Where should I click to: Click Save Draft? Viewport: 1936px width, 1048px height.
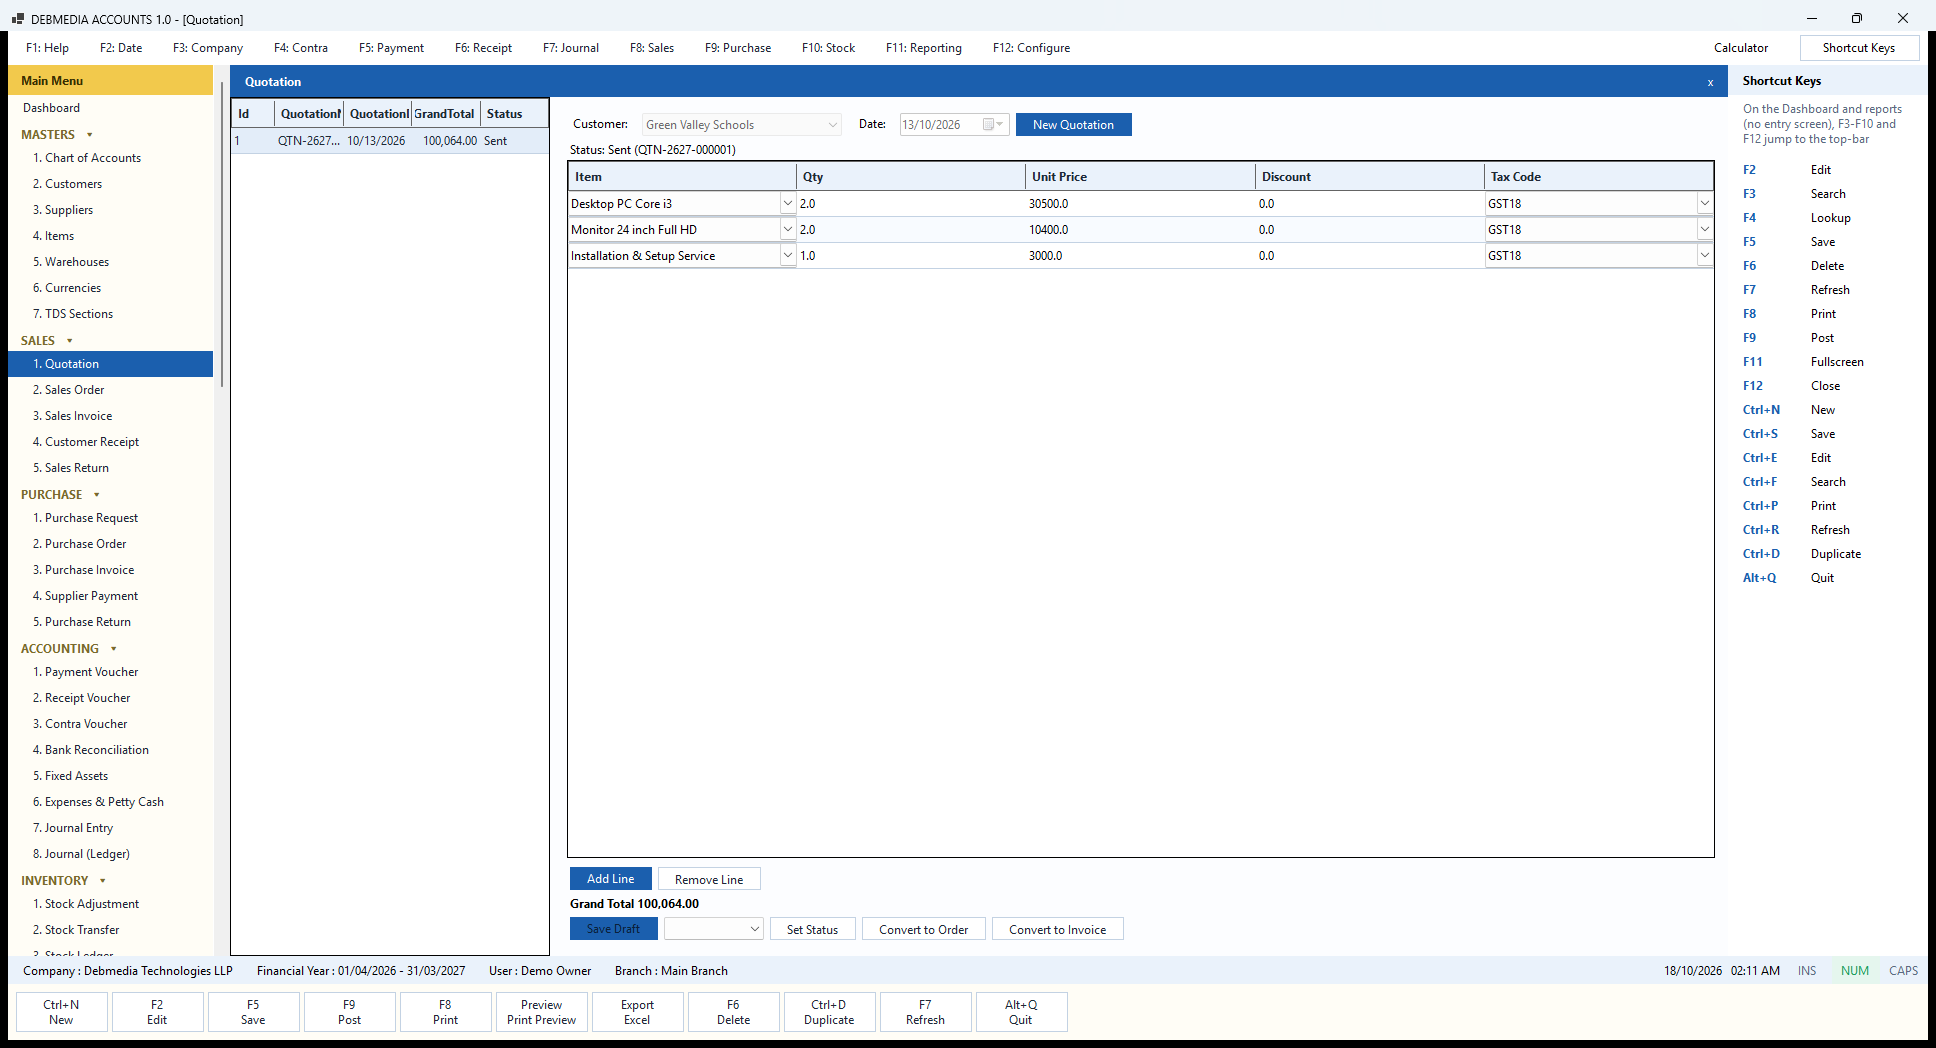(614, 929)
